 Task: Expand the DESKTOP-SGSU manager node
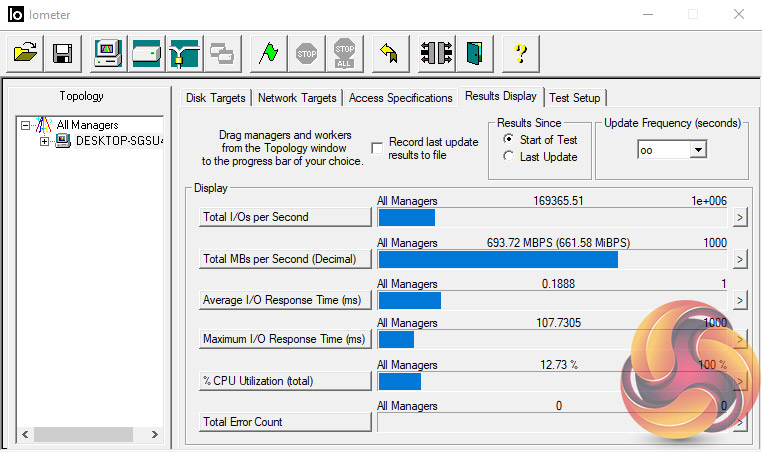(x=44, y=141)
